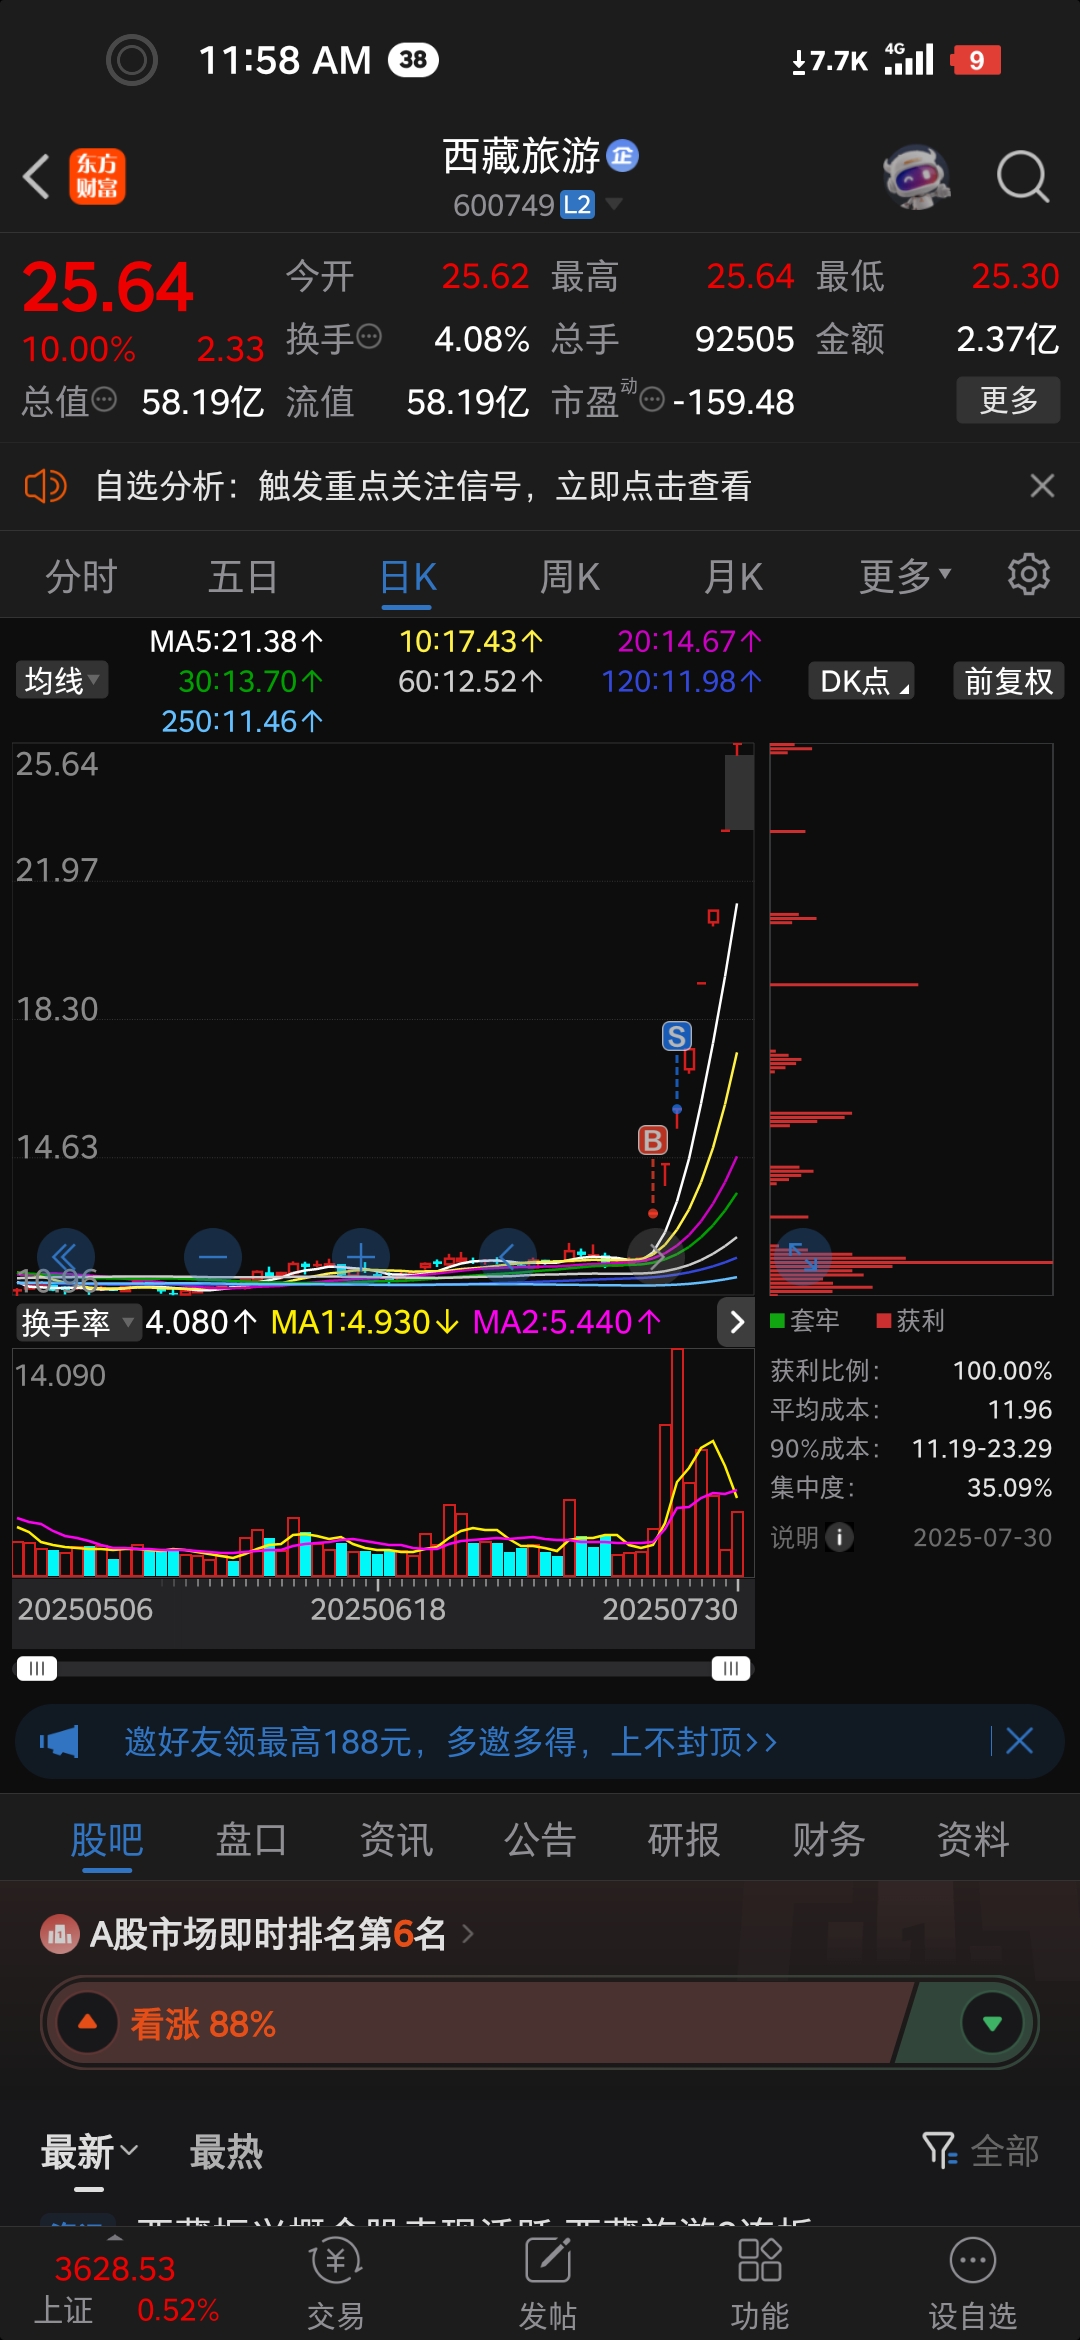
Task: Tap the red battery indicator
Action: [x=976, y=60]
